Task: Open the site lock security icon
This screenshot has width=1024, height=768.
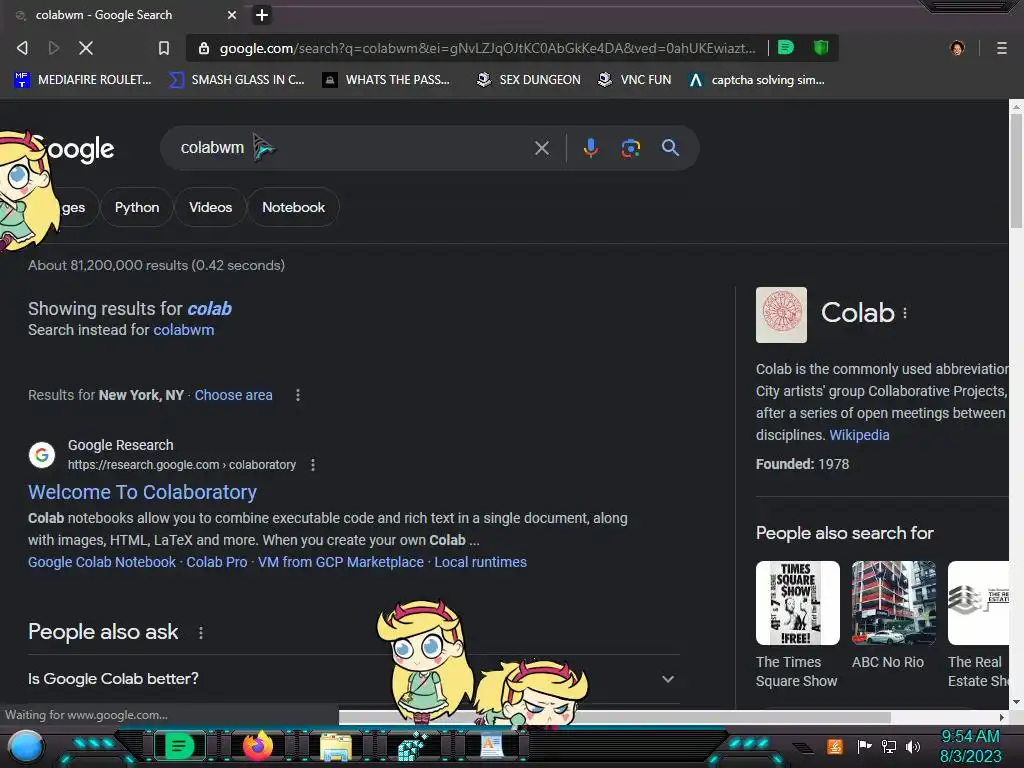Action: tap(204, 48)
